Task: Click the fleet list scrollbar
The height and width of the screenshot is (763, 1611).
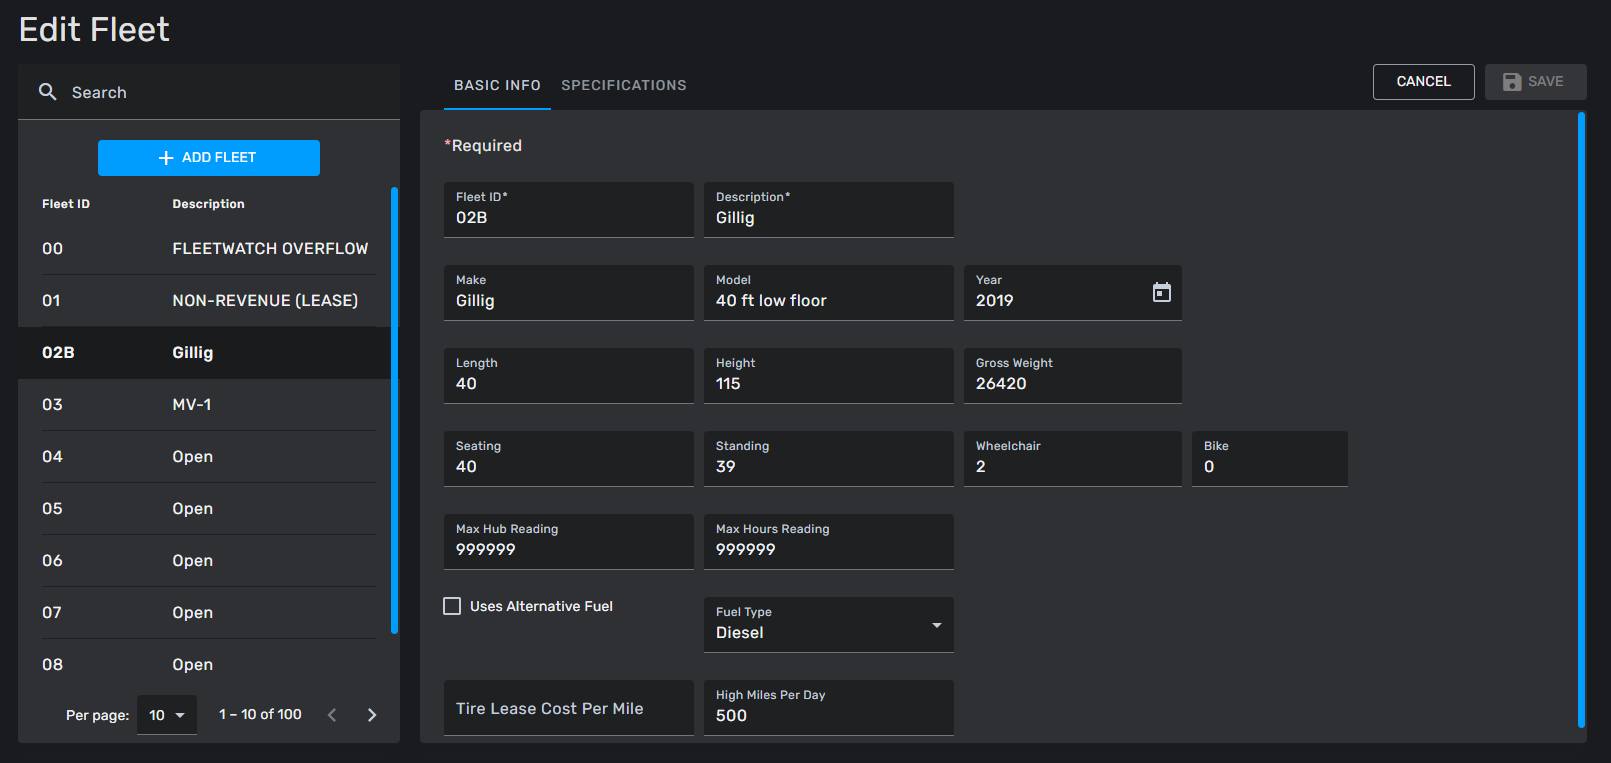Action: point(394,410)
